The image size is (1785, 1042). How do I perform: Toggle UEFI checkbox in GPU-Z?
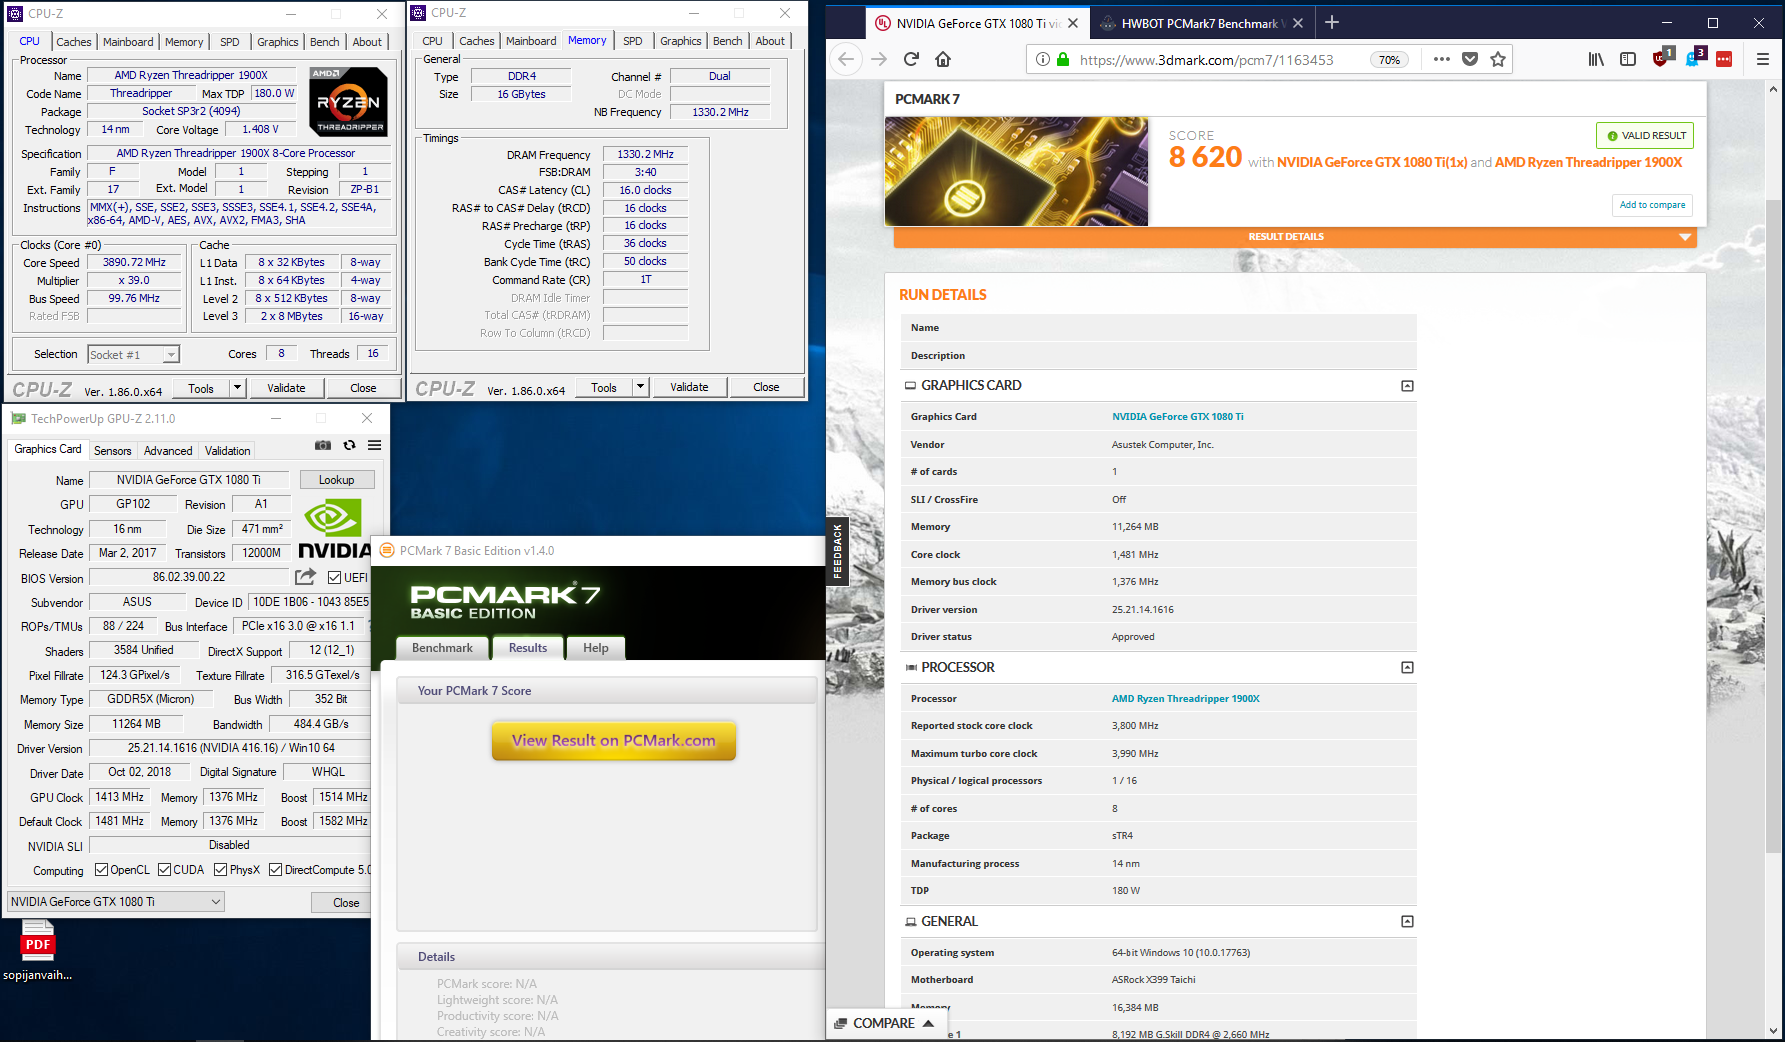[x=335, y=578]
